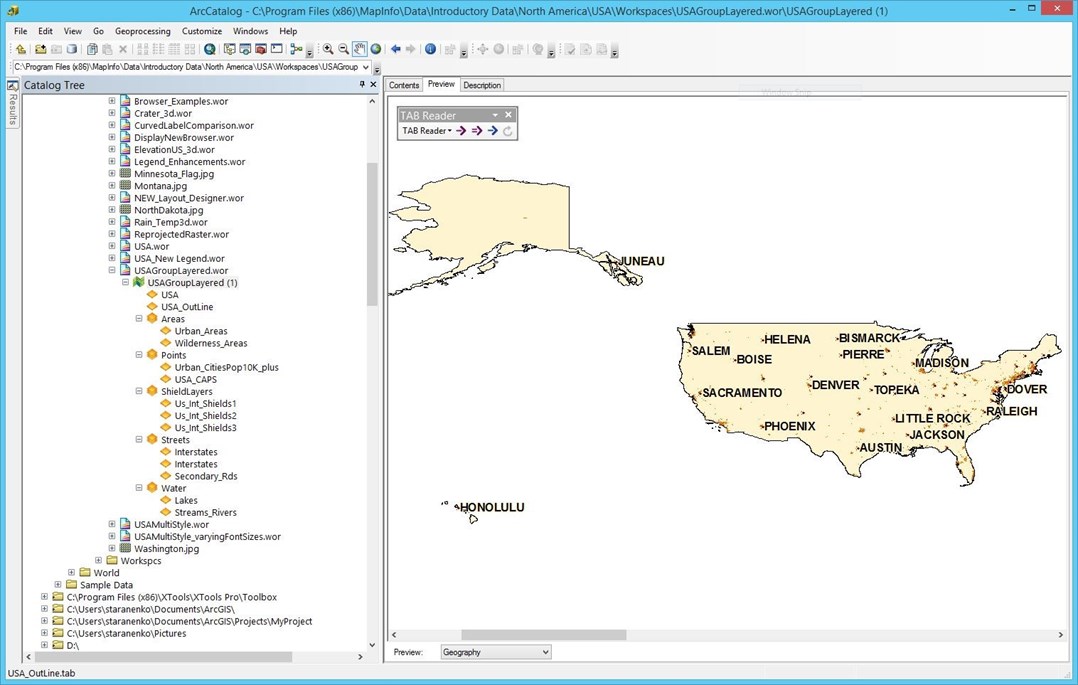Select the USA_OutLine layer
This screenshot has width=1078, height=685.
pyautogui.click(x=187, y=307)
